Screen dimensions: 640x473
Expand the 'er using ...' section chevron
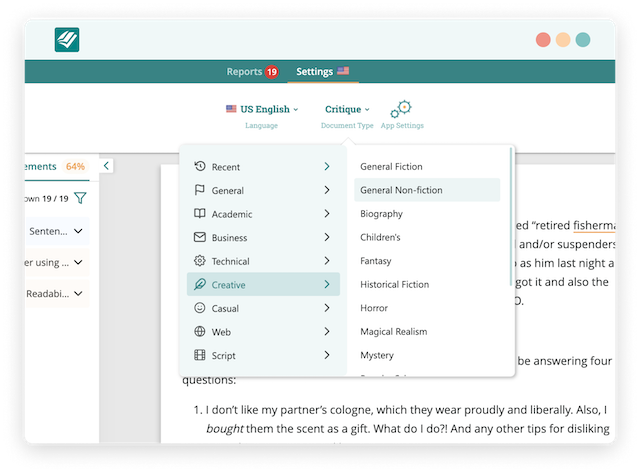(78, 262)
